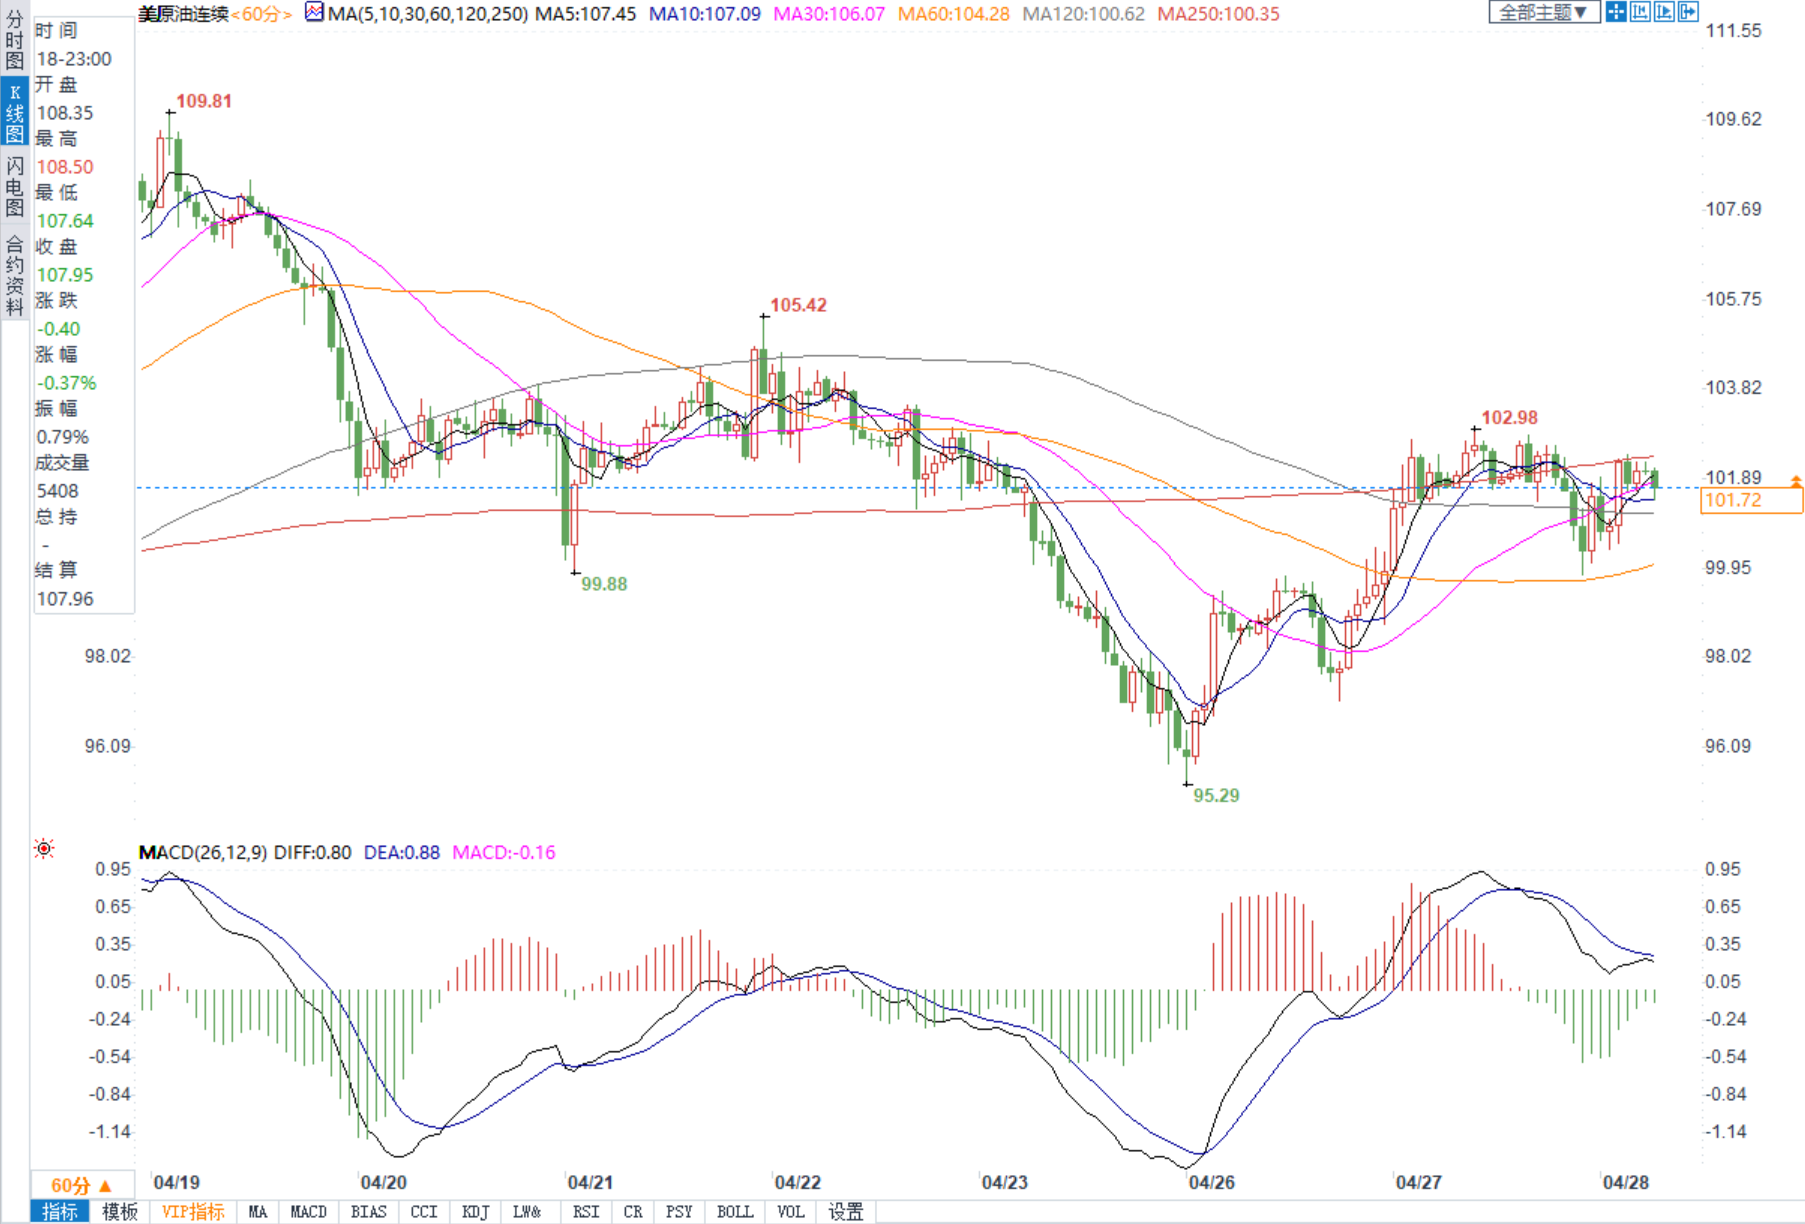
Task: Click the <60分> period label in title
Action: [x=261, y=14]
